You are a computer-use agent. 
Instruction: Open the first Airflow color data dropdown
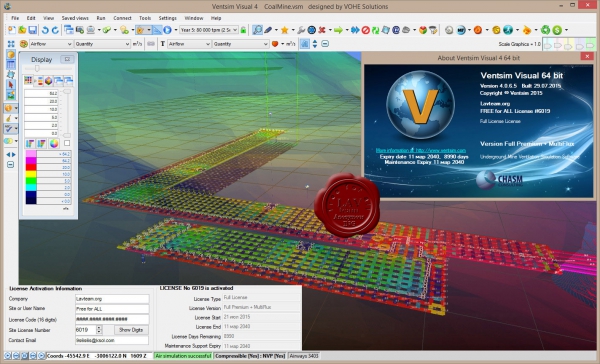51,44
